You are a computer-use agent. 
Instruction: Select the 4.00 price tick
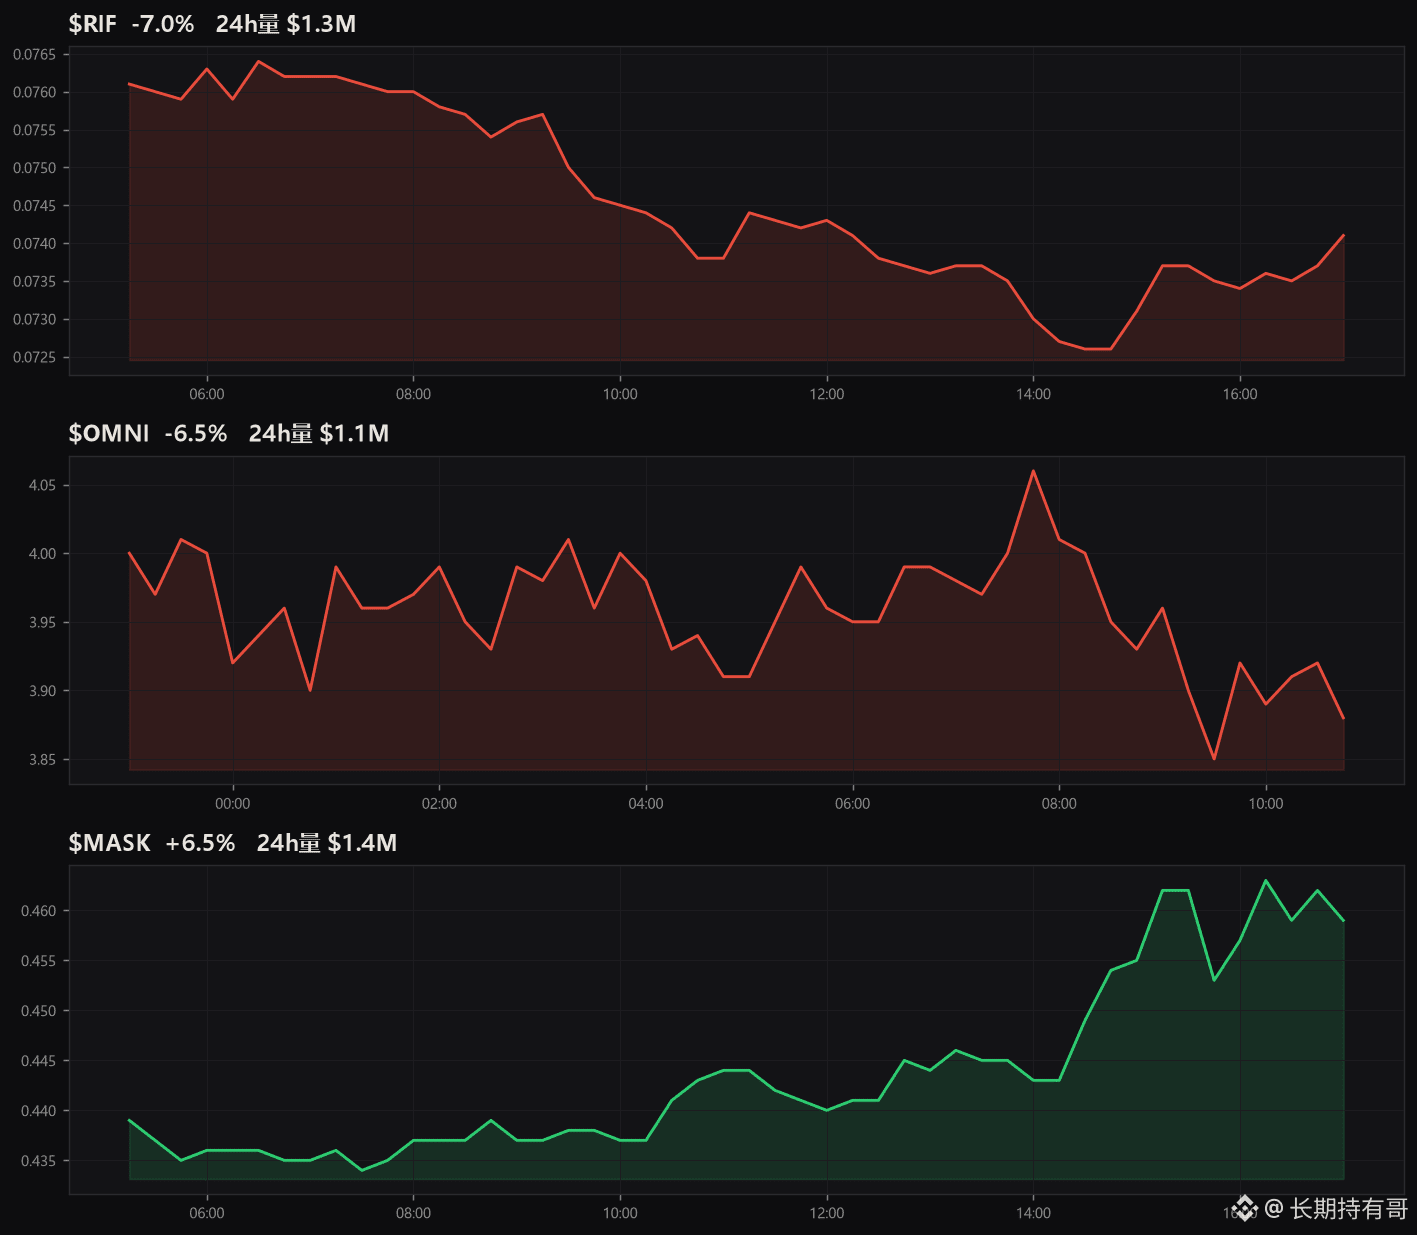(x=42, y=553)
